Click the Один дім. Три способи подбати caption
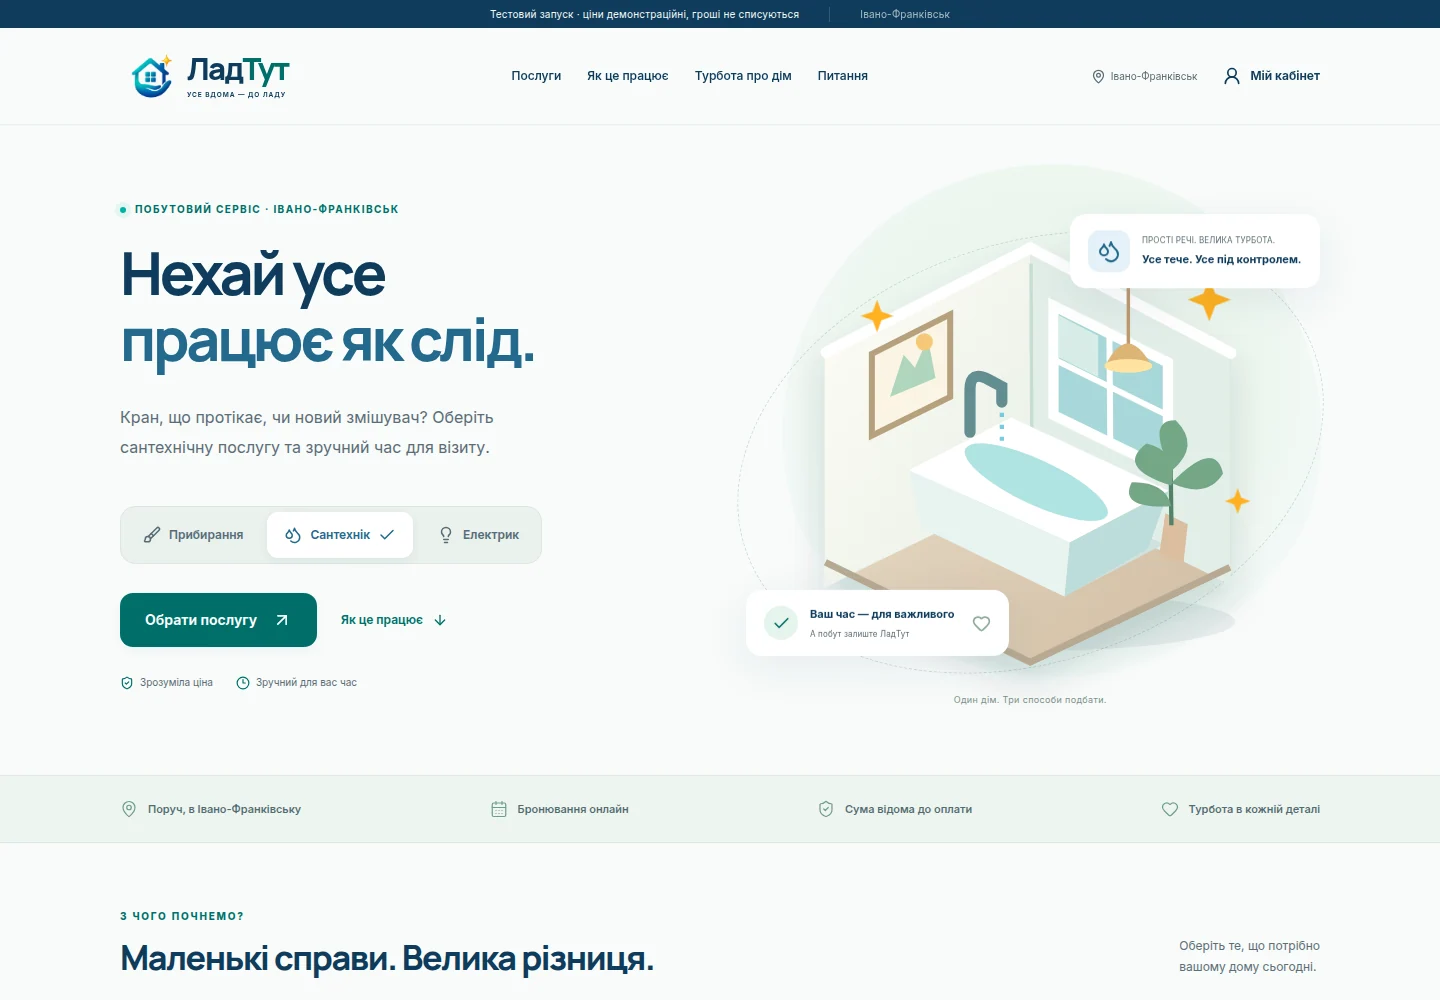The width and height of the screenshot is (1440, 1000). (1030, 700)
